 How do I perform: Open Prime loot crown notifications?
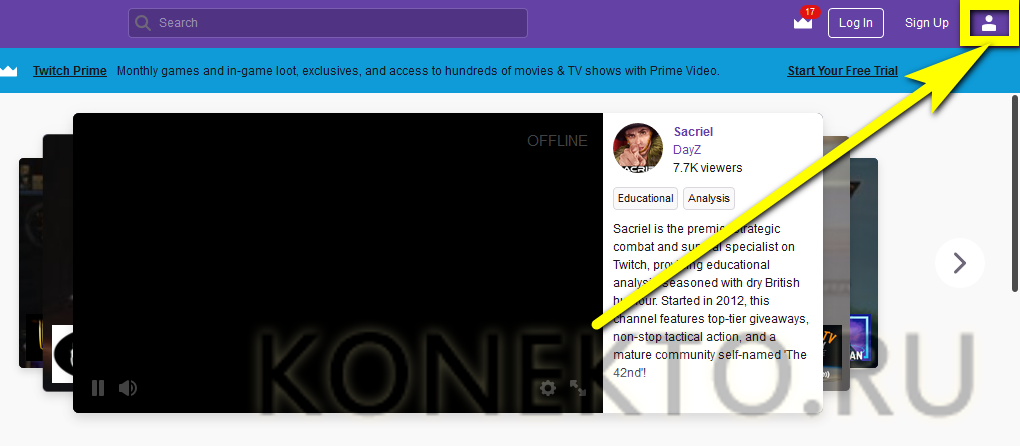(803, 23)
